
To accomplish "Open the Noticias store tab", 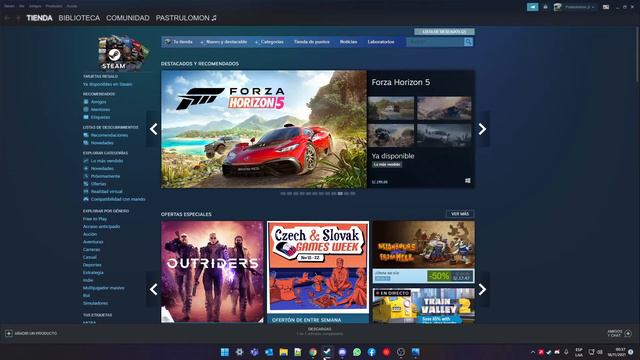I will (349, 42).
